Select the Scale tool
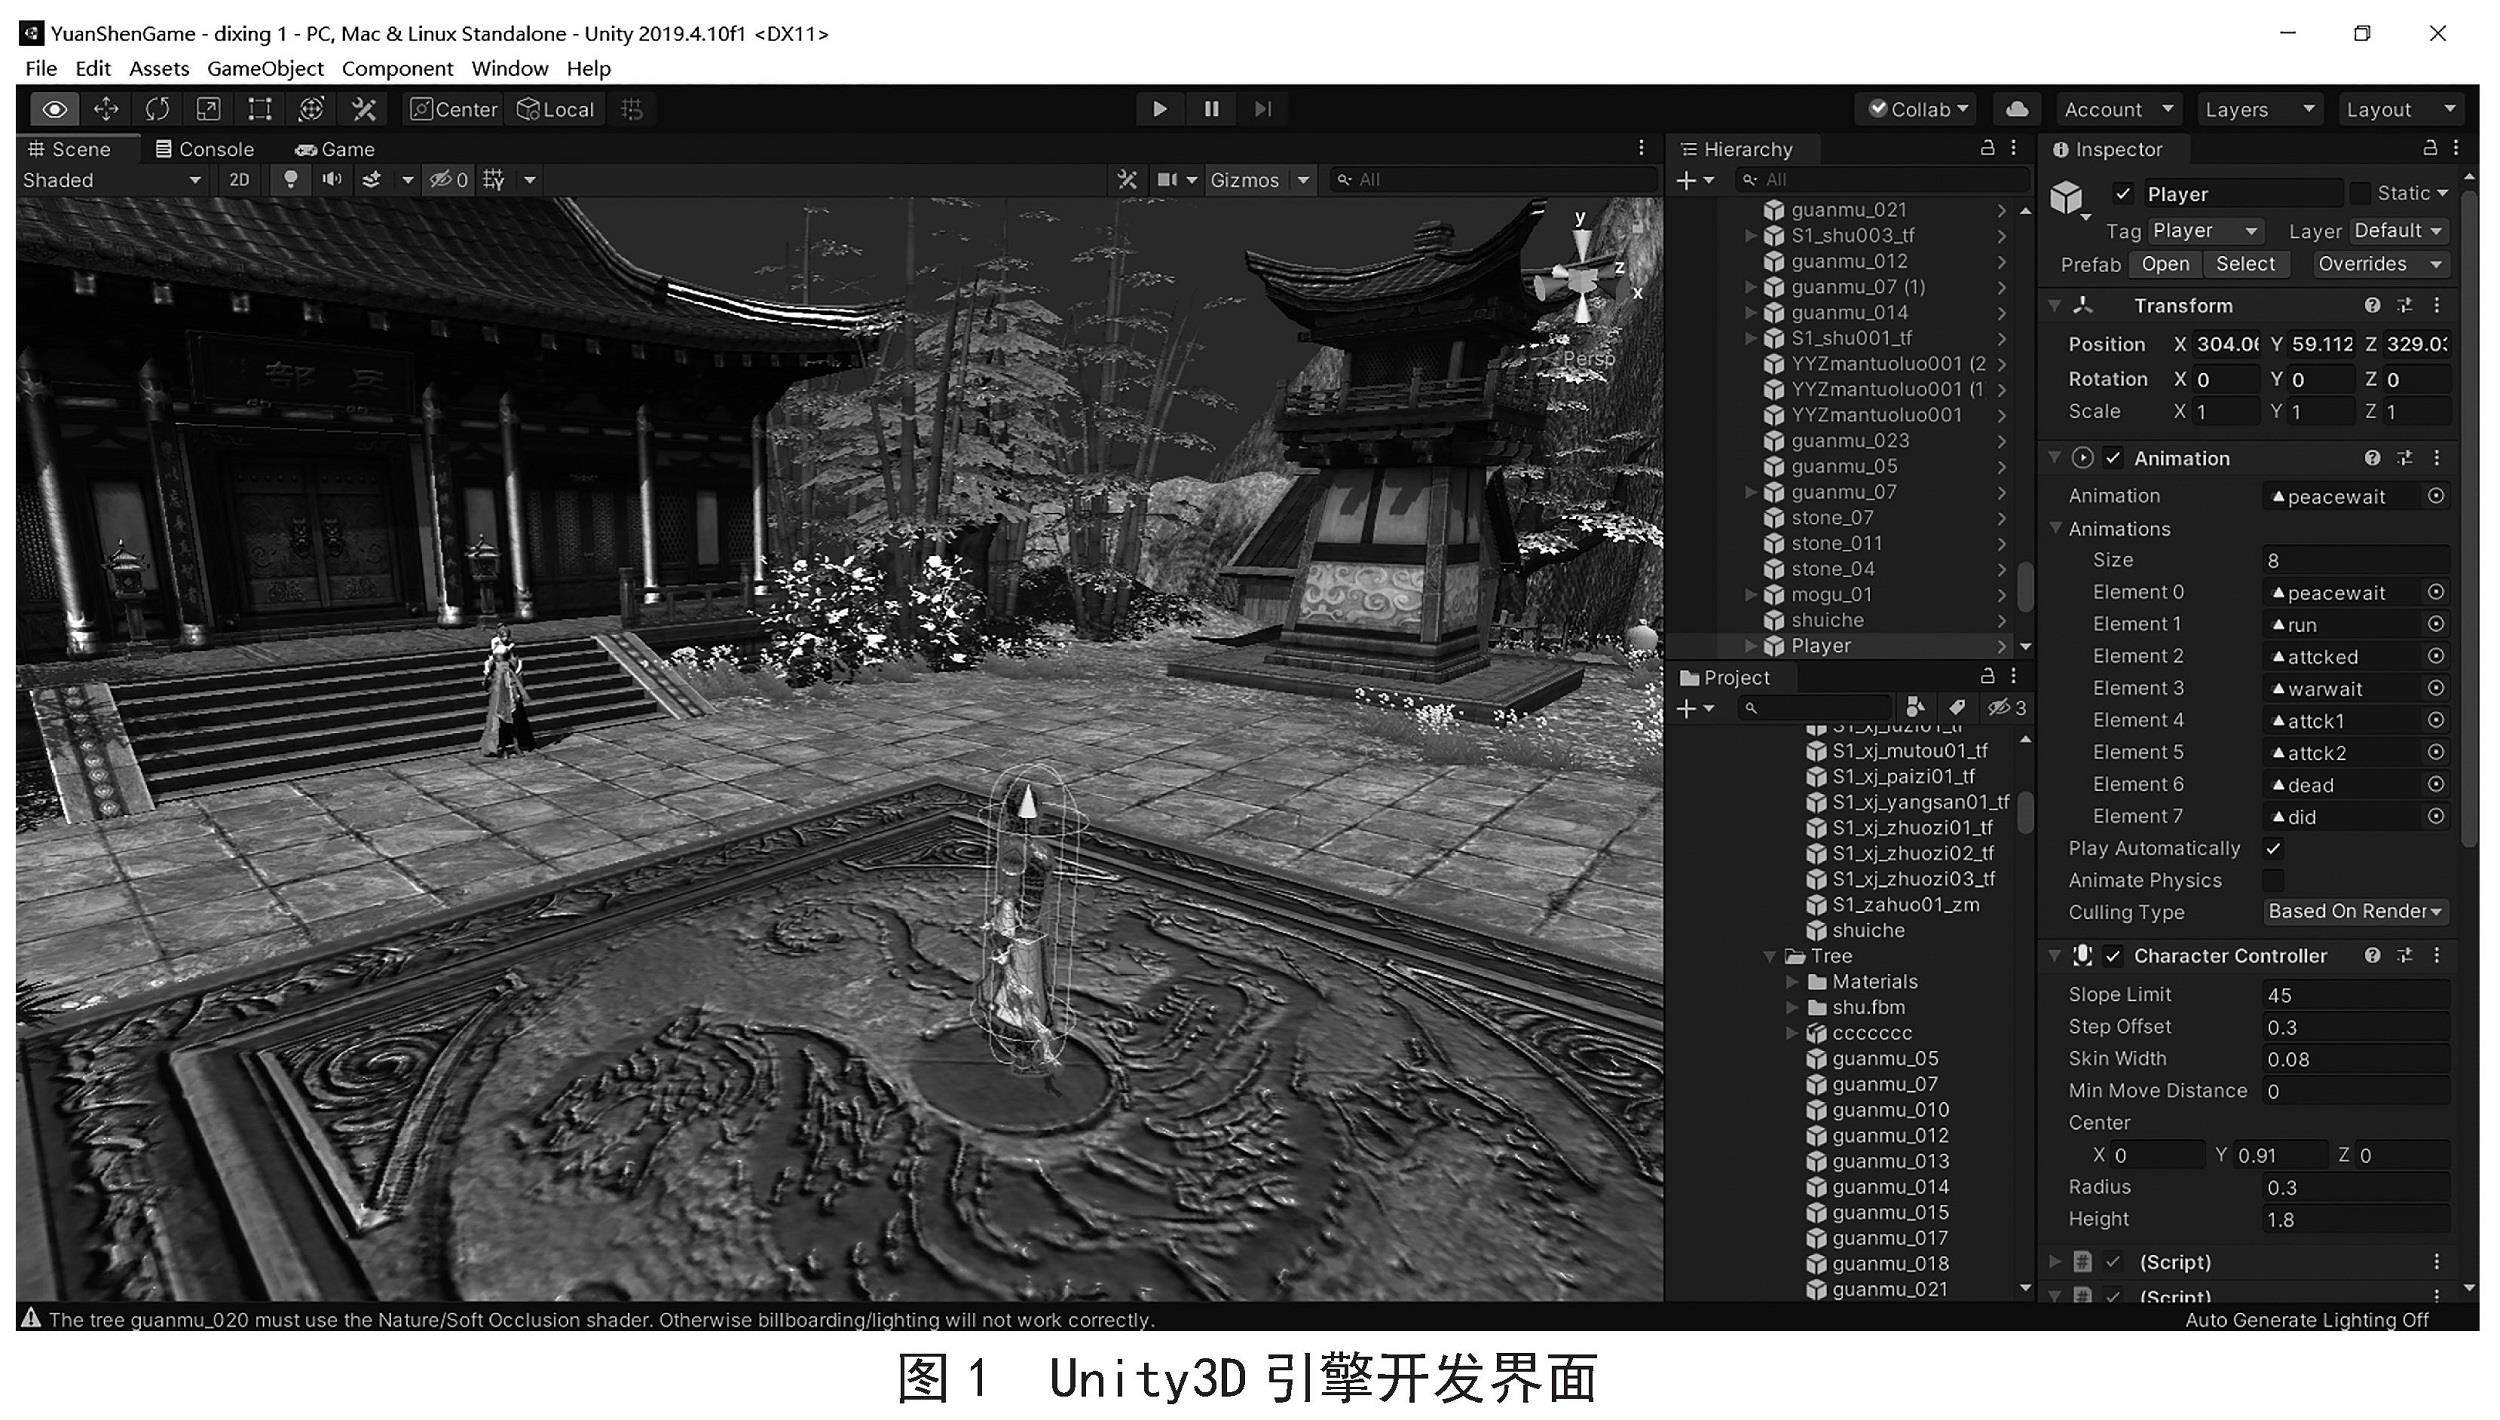This screenshot has height=1420, width=2500. point(208,109)
